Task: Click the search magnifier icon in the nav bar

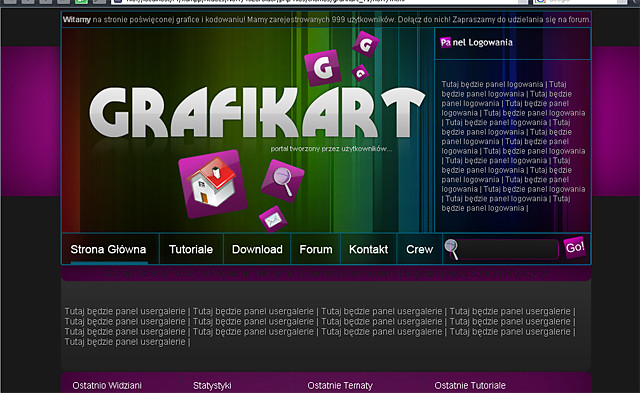Action: click(451, 249)
